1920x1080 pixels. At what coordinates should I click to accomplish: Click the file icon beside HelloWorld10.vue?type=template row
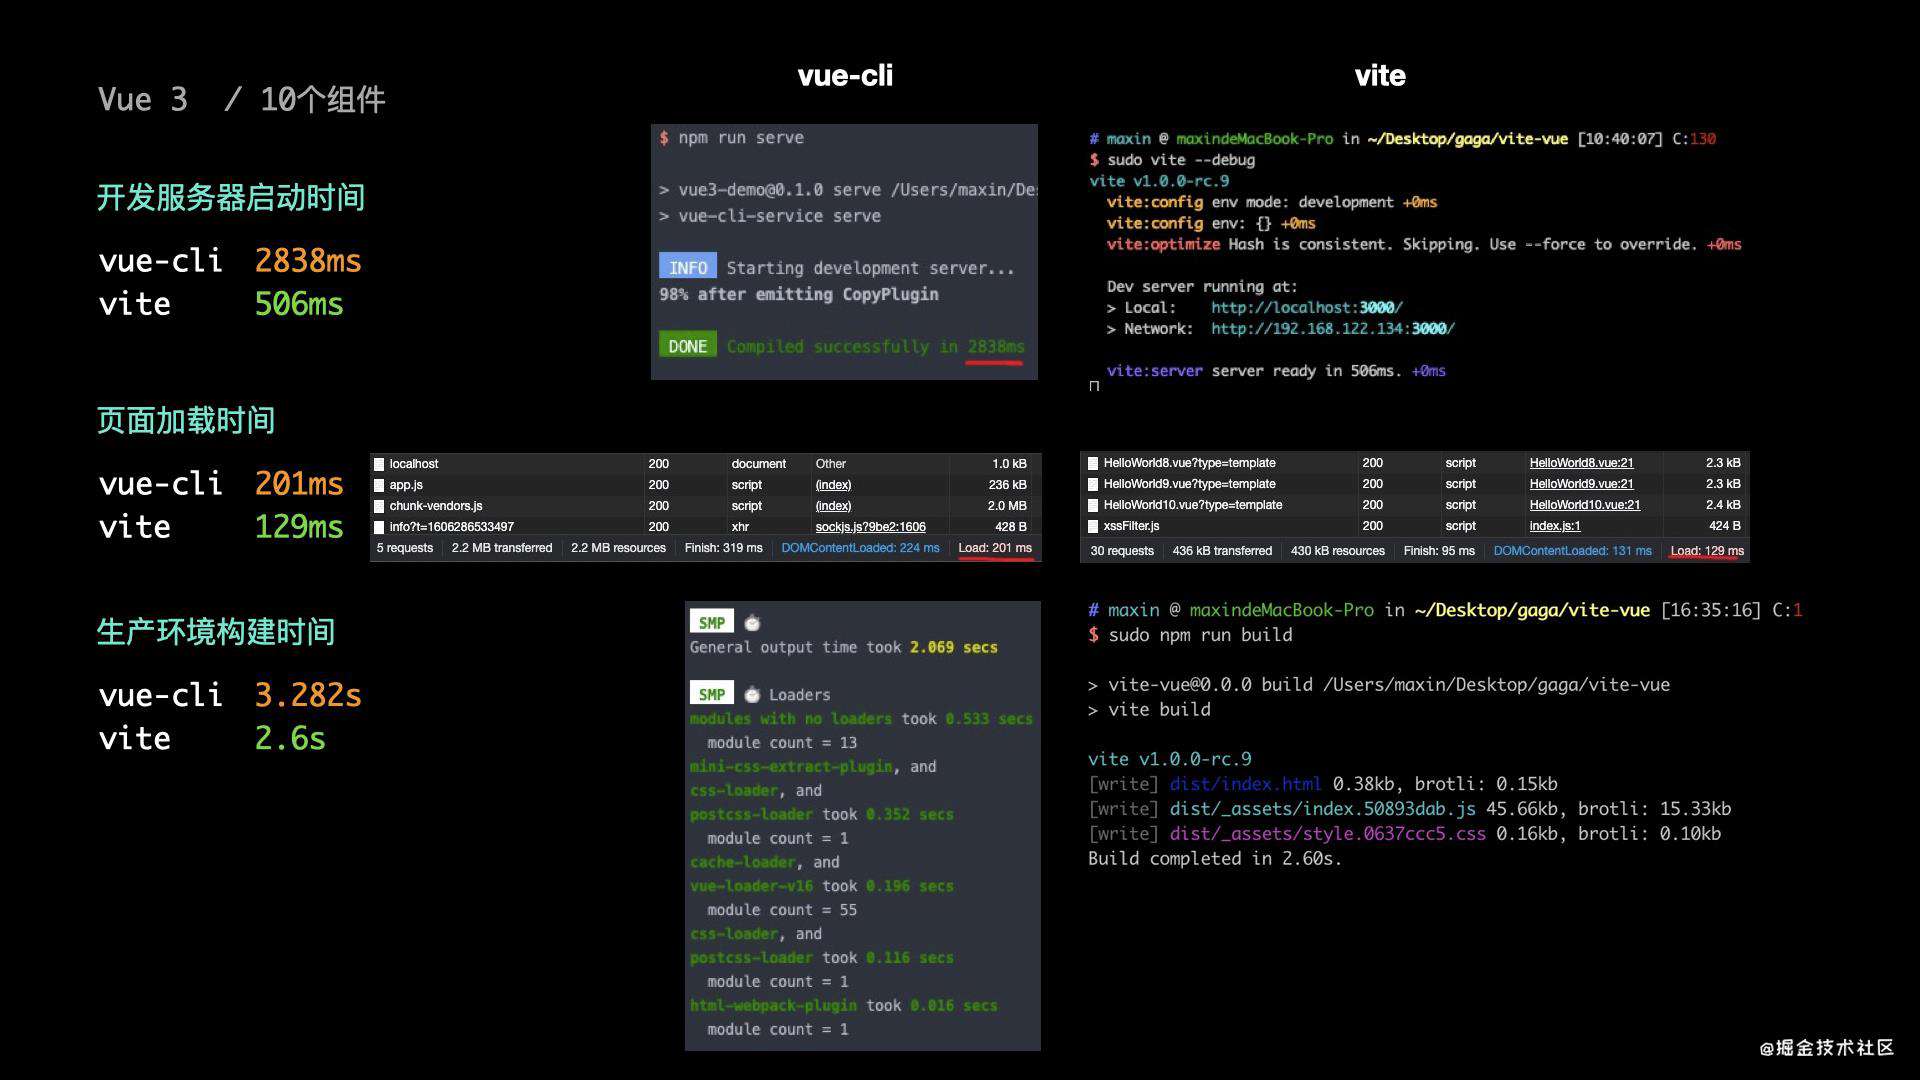[x=1093, y=505]
